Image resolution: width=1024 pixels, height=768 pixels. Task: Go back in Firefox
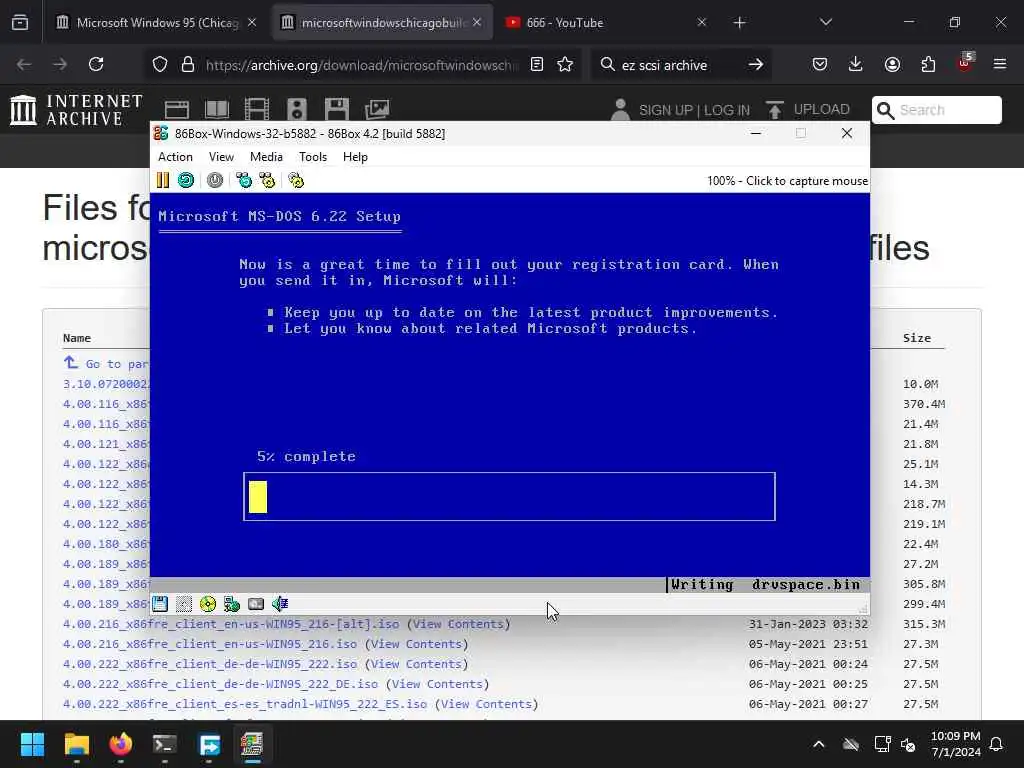click(x=24, y=64)
